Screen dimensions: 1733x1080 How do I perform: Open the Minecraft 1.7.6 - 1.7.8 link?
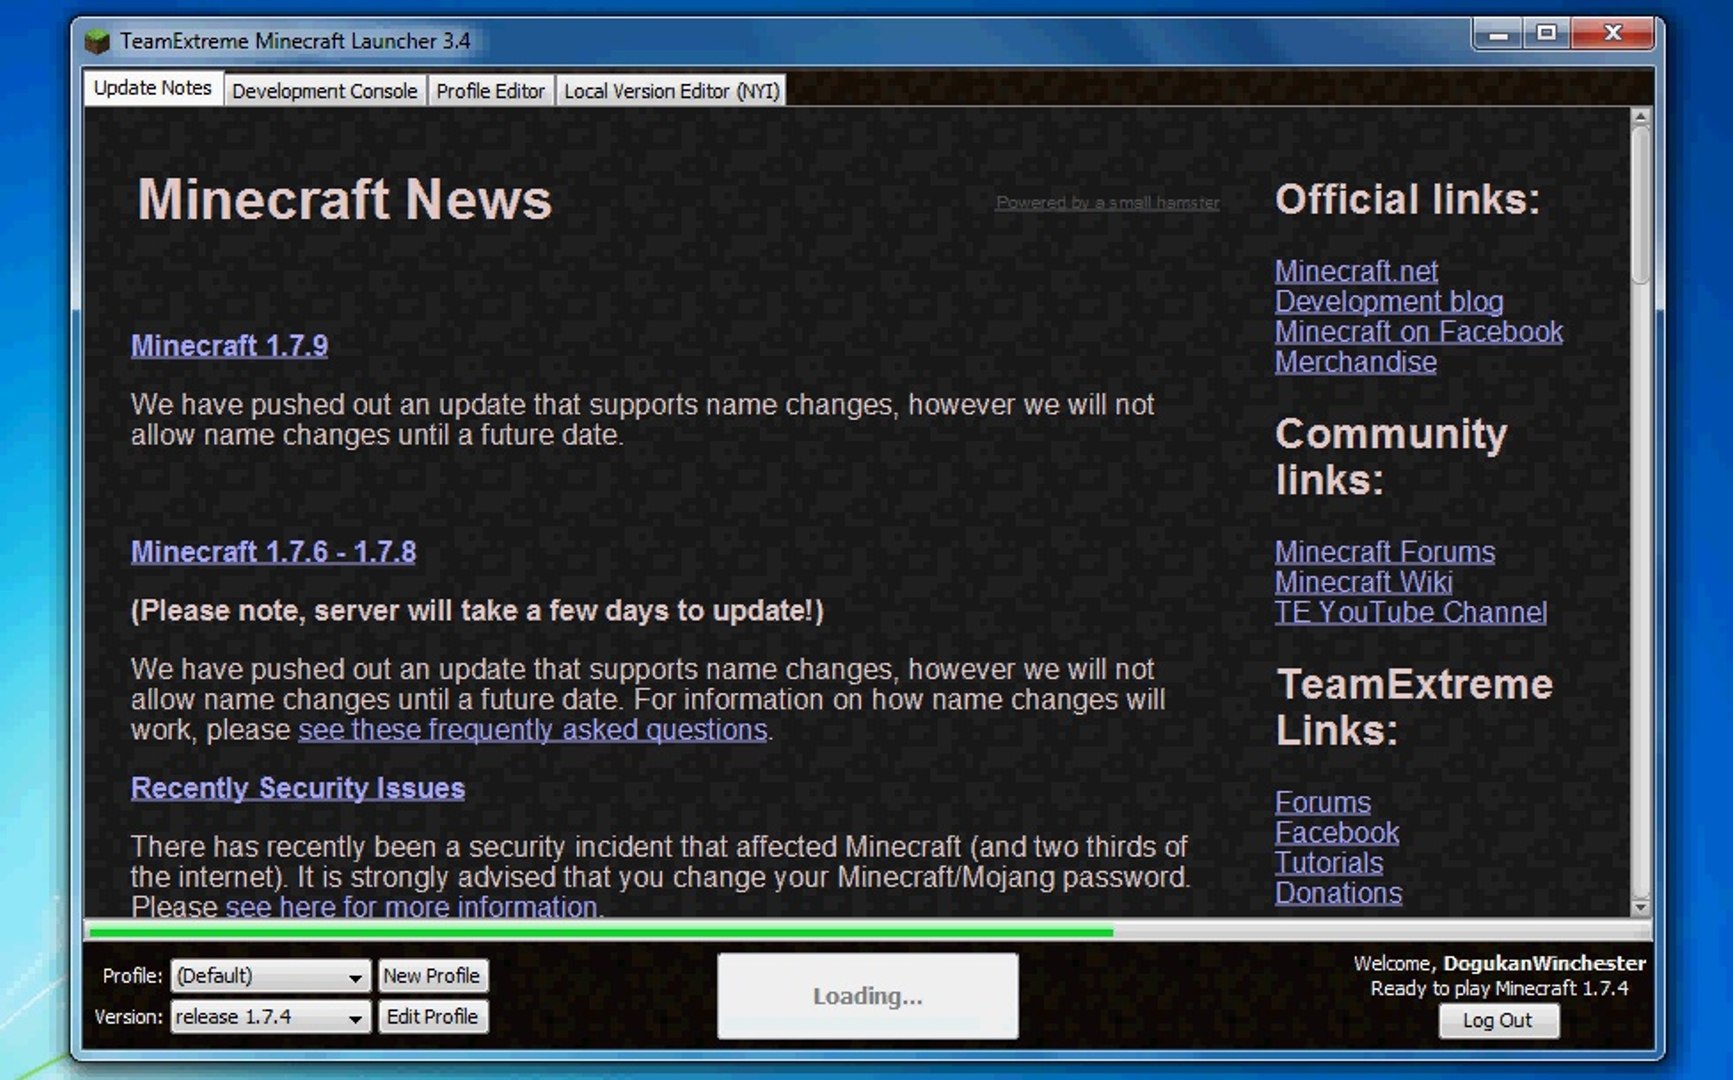(x=273, y=552)
